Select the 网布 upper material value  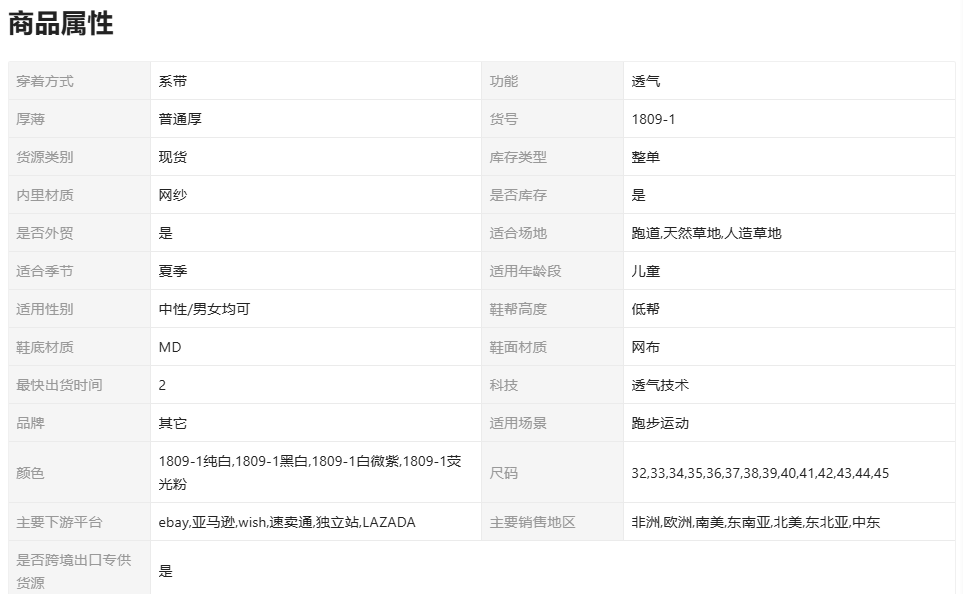646,347
